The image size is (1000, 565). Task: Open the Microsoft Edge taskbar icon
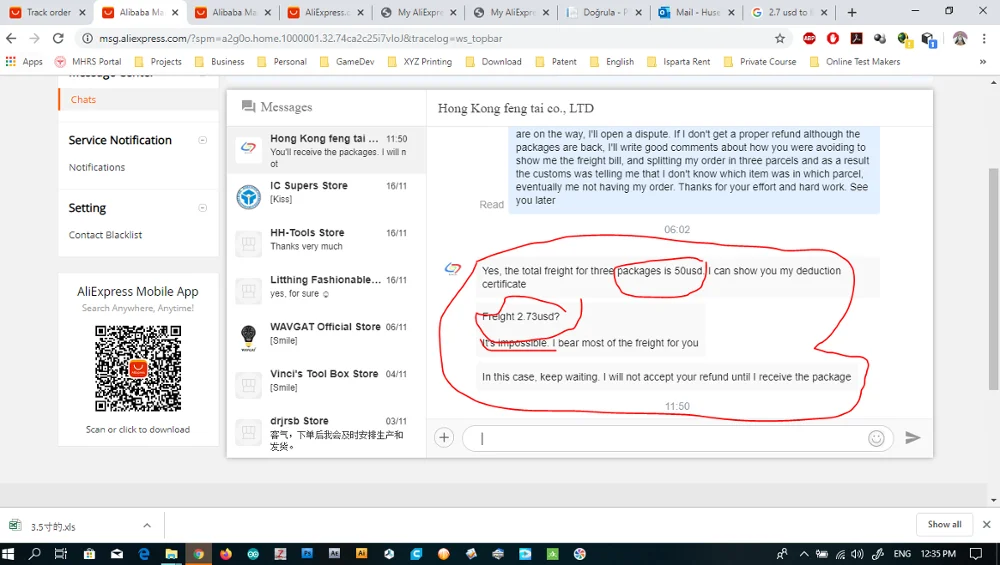click(x=144, y=554)
